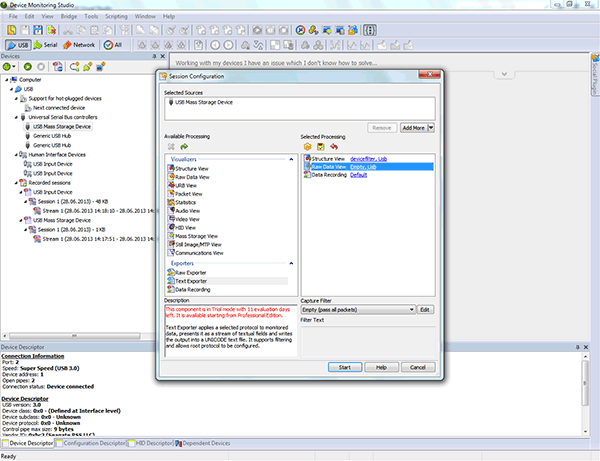Select Text Exporter item

tap(228, 281)
